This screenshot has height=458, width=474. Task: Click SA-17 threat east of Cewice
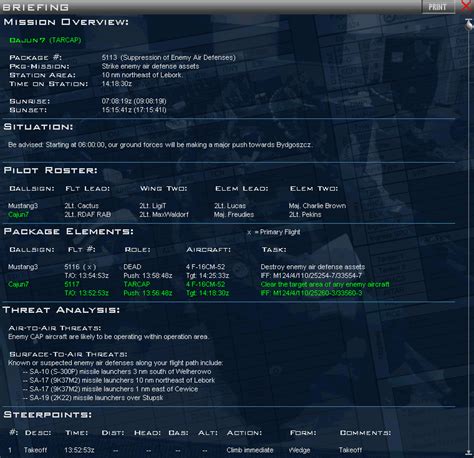pyautogui.click(x=110, y=389)
